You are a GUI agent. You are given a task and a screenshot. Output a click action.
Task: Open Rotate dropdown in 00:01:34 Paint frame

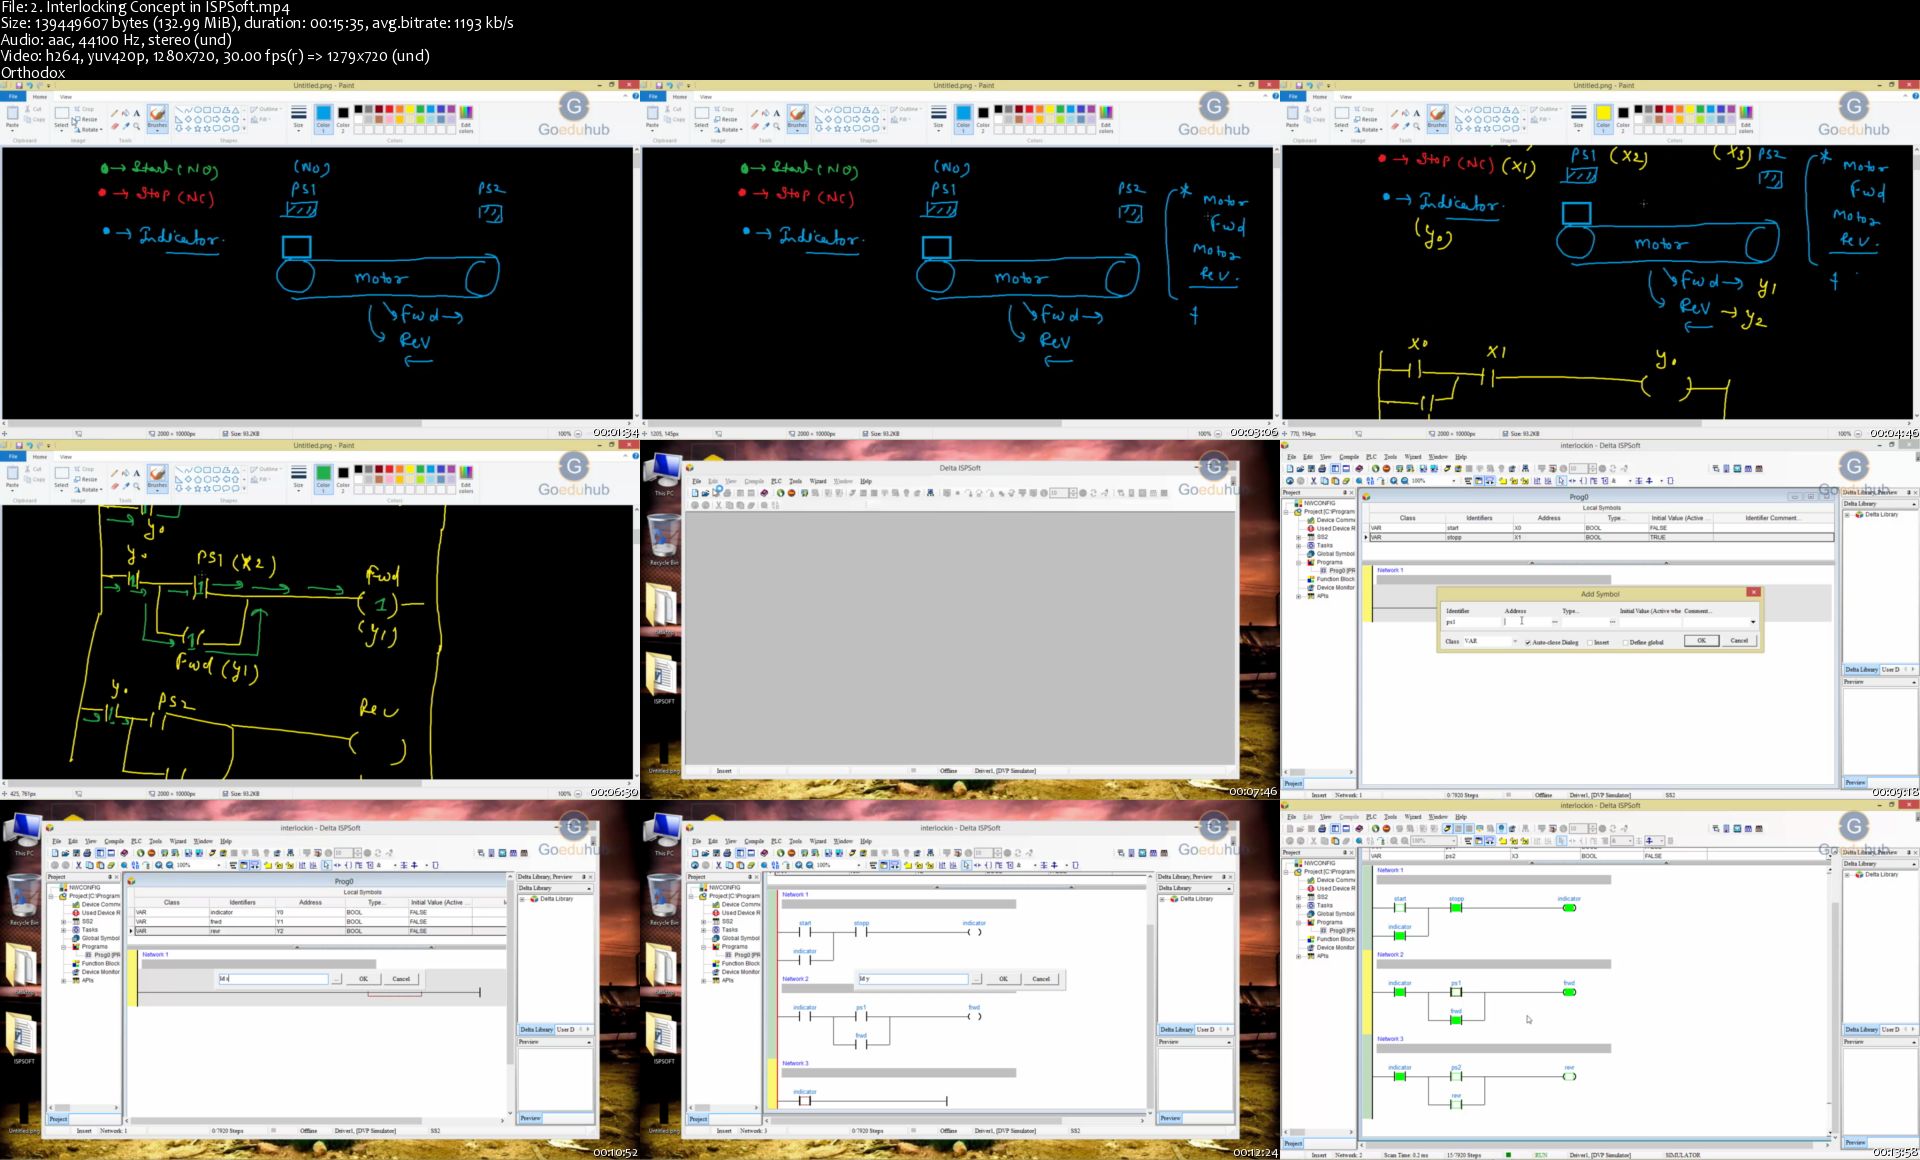(90, 130)
